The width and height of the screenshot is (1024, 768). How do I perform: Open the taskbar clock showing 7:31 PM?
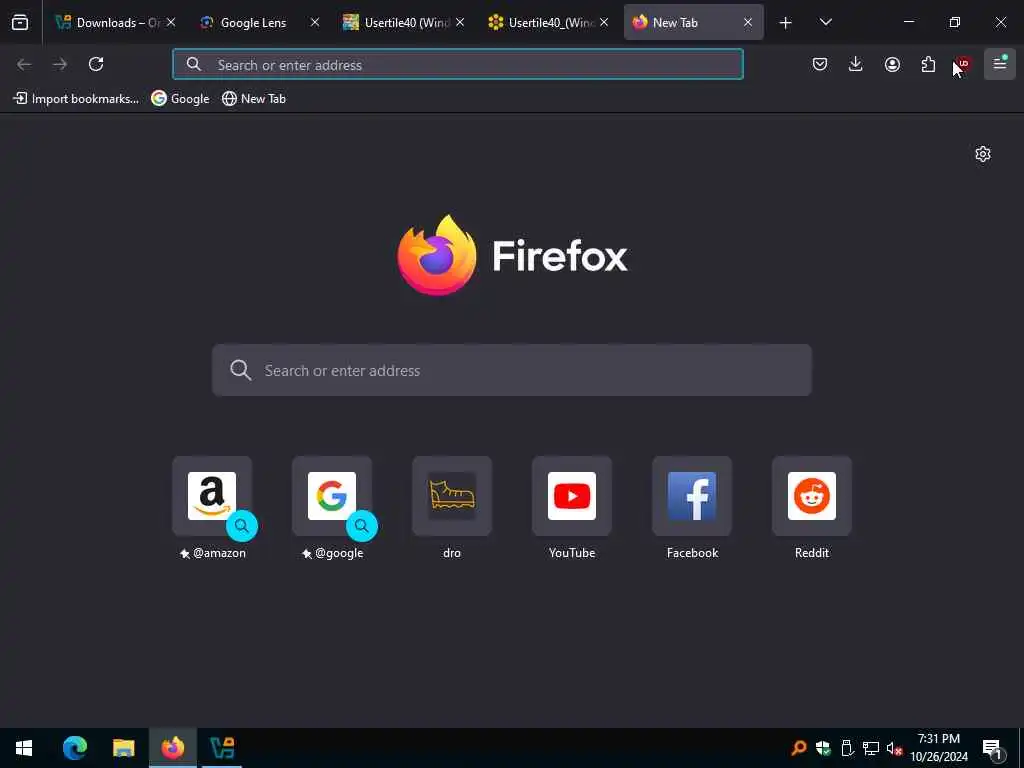pos(939,748)
